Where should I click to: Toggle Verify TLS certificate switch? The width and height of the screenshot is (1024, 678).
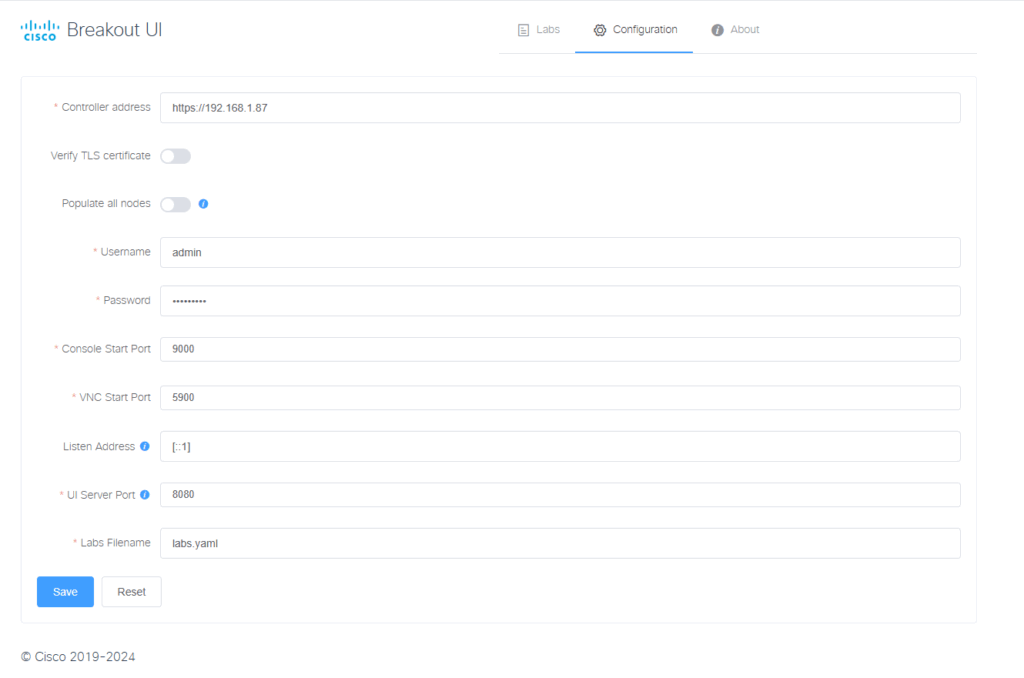176,156
